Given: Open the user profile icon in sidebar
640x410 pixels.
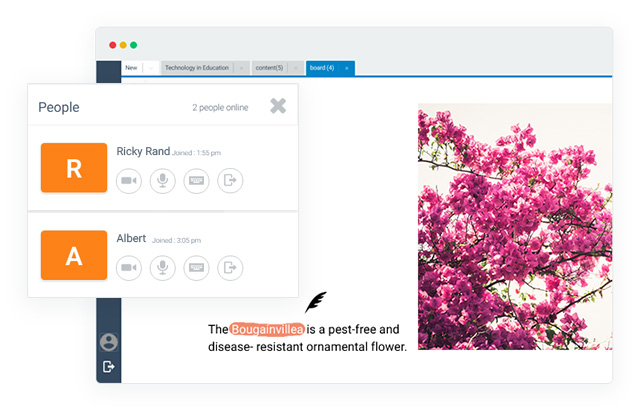Looking at the screenshot, I should (x=108, y=342).
